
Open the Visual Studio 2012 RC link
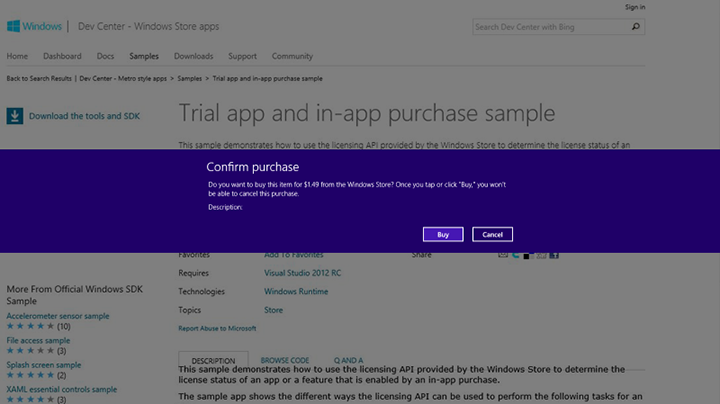pyautogui.click(x=303, y=273)
